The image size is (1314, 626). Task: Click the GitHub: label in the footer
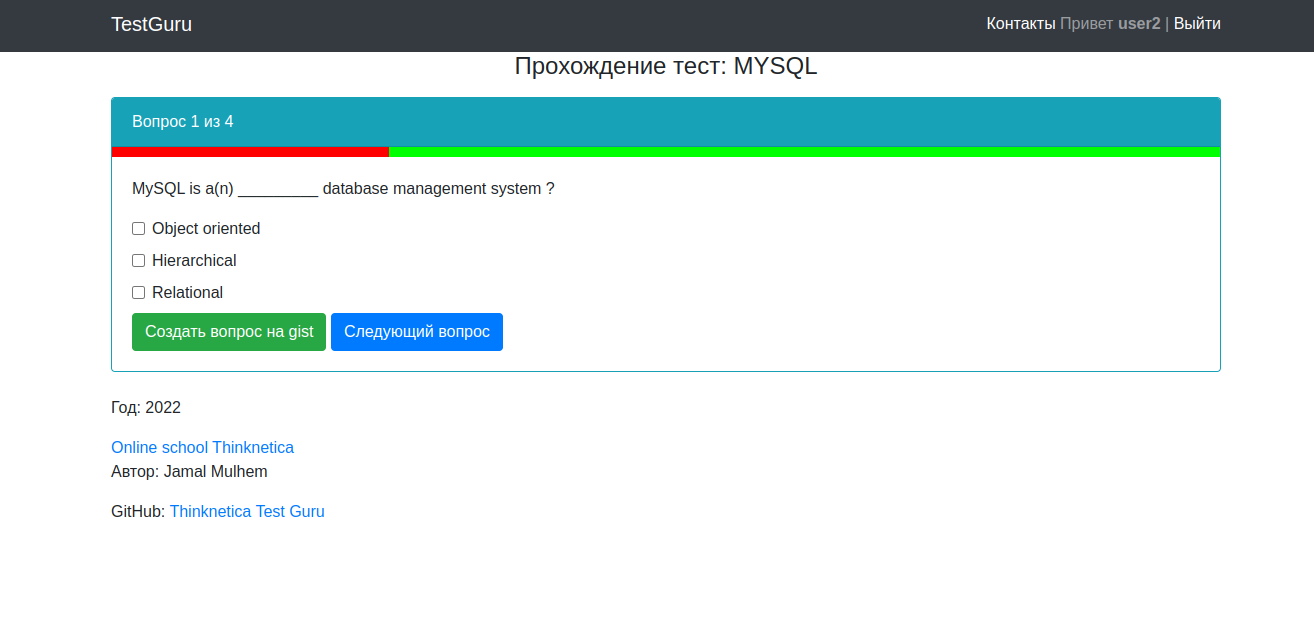click(138, 512)
